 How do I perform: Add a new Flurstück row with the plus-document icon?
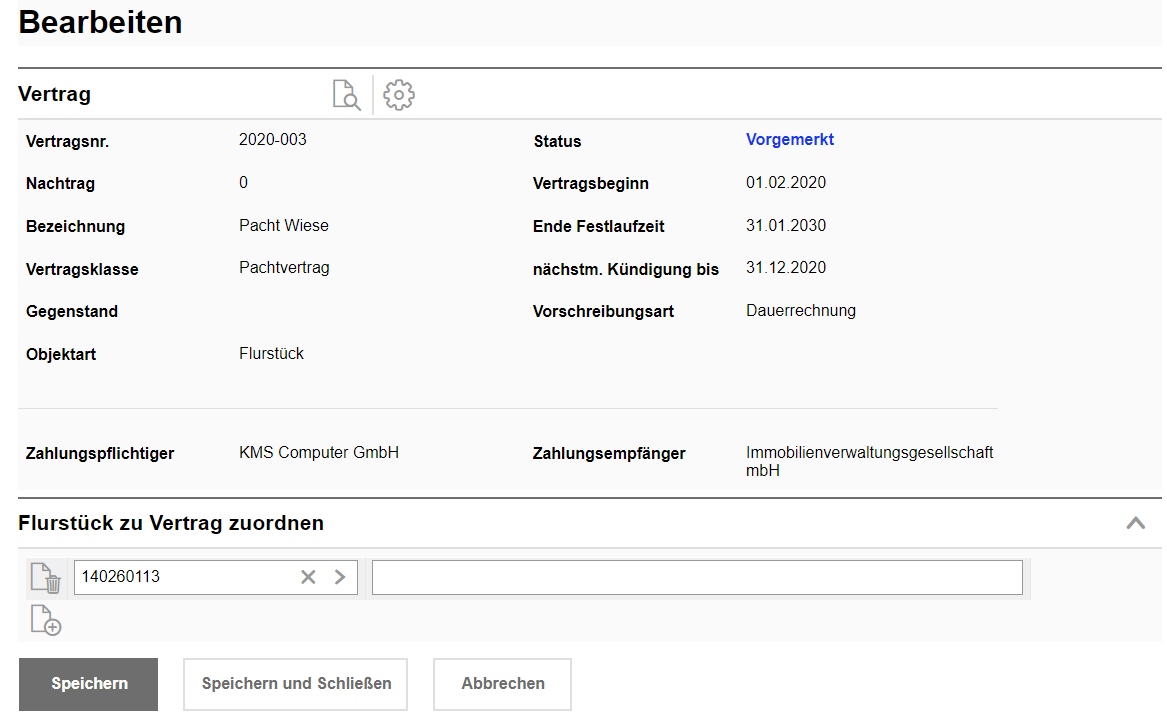(x=45, y=620)
